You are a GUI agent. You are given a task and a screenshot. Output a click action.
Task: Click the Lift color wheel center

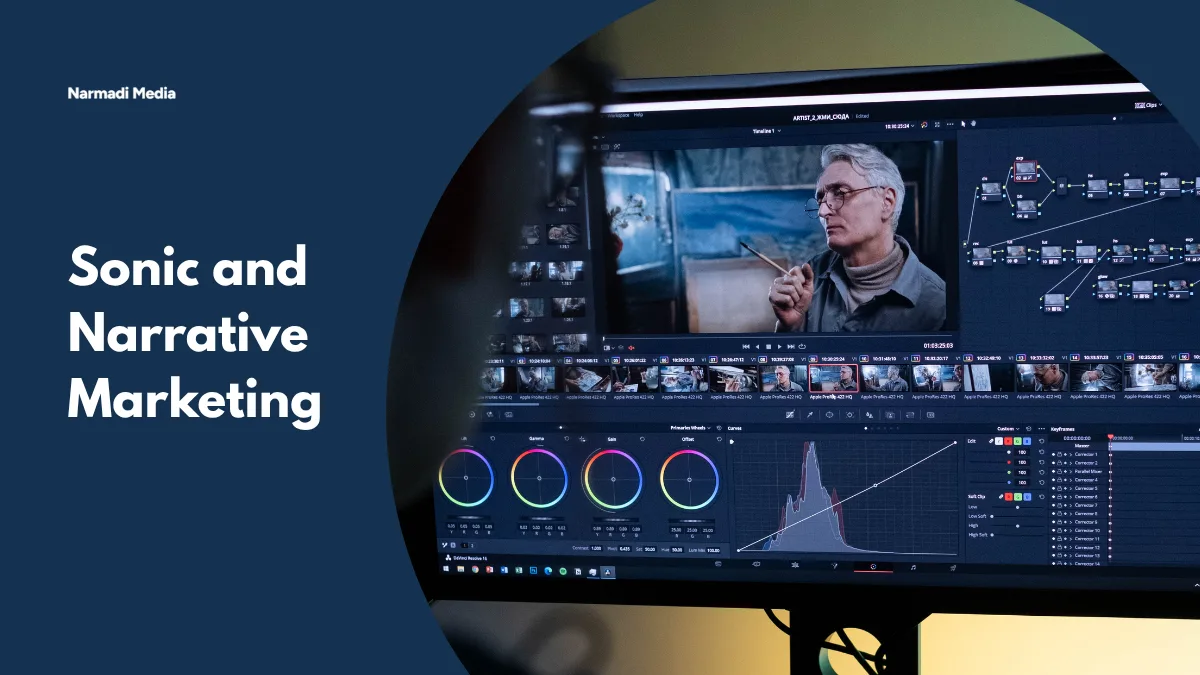pyautogui.click(x=466, y=478)
